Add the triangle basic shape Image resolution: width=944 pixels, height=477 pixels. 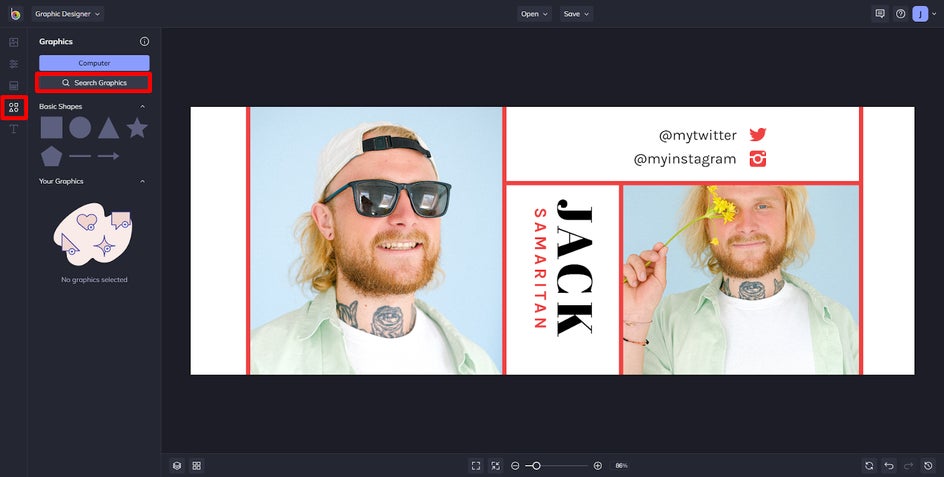tap(108, 128)
